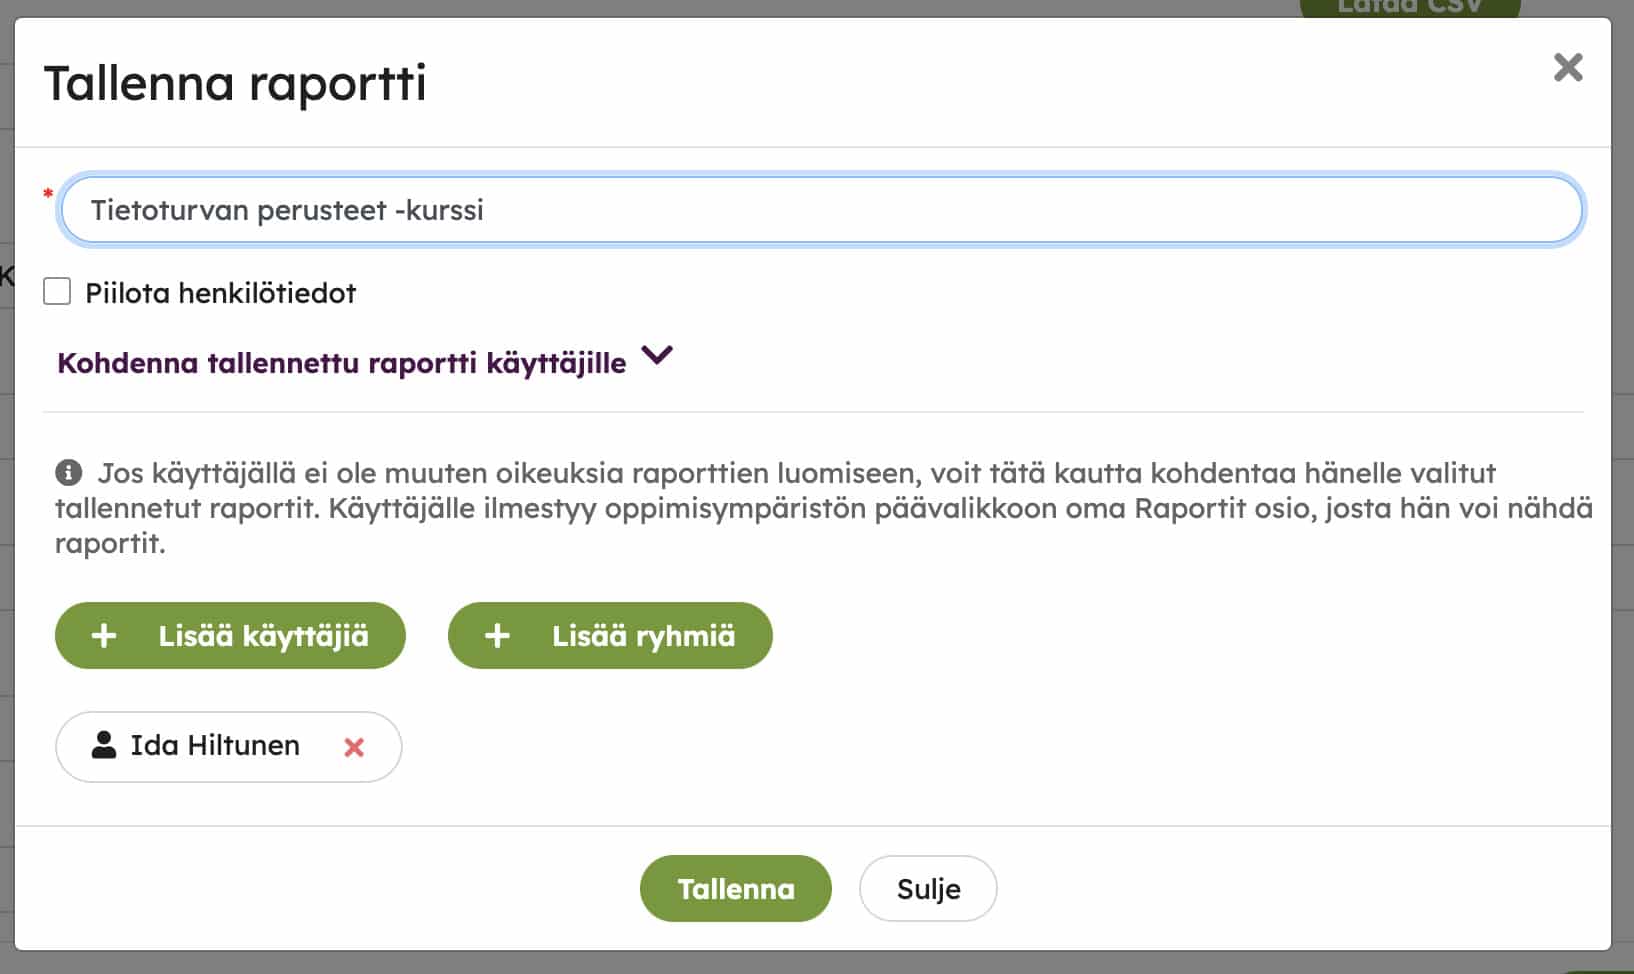The height and width of the screenshot is (974, 1634).
Task: Enable the Piilota henkilötiedot checkbox
Action: point(57,292)
